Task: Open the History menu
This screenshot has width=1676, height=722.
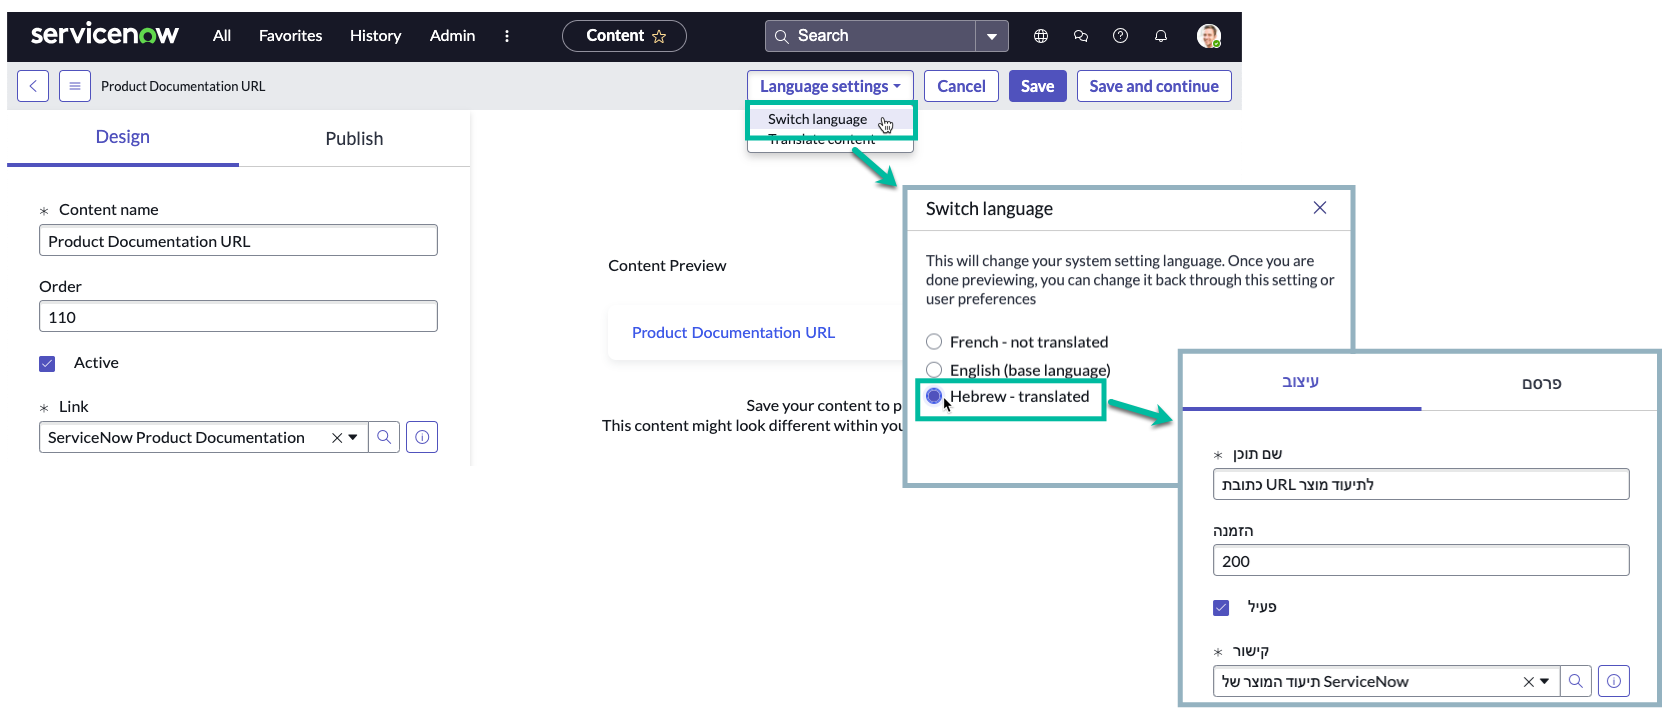Action: [375, 36]
